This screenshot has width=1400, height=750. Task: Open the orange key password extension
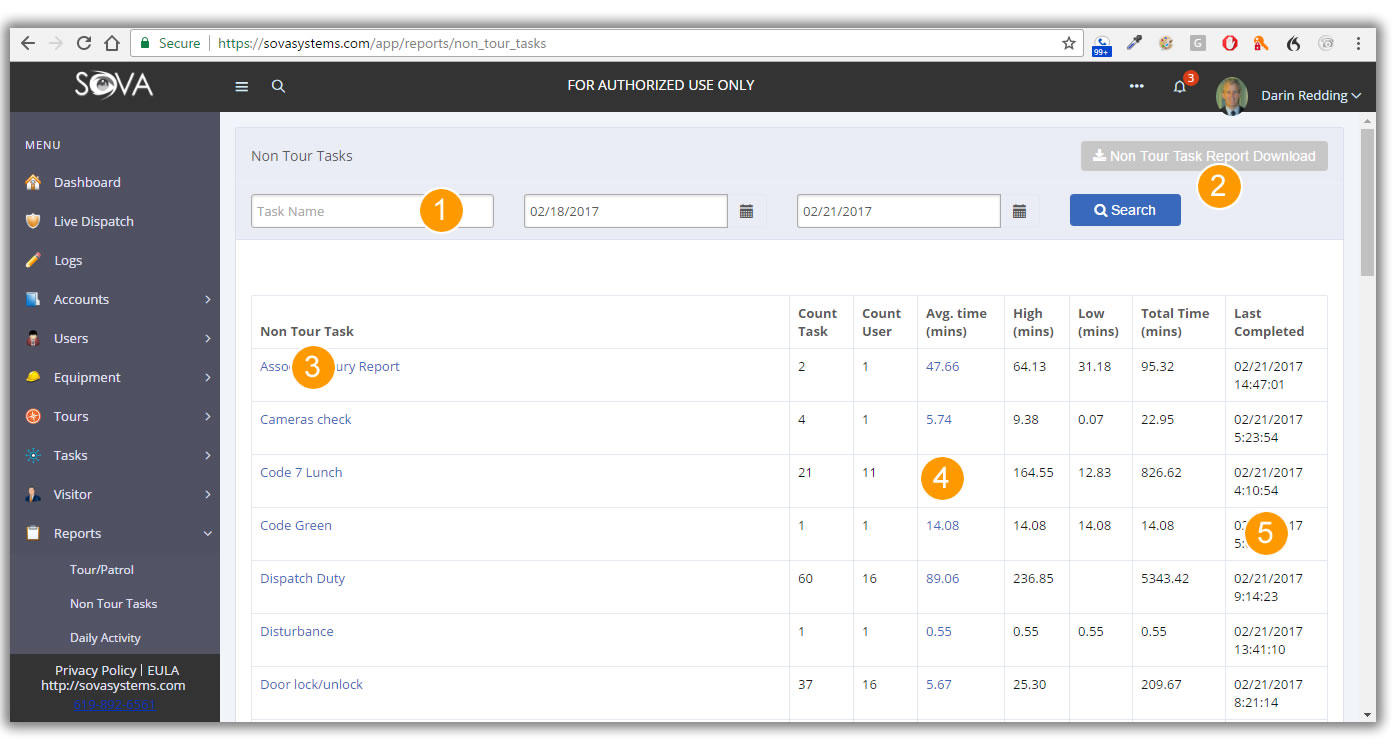tap(1261, 43)
